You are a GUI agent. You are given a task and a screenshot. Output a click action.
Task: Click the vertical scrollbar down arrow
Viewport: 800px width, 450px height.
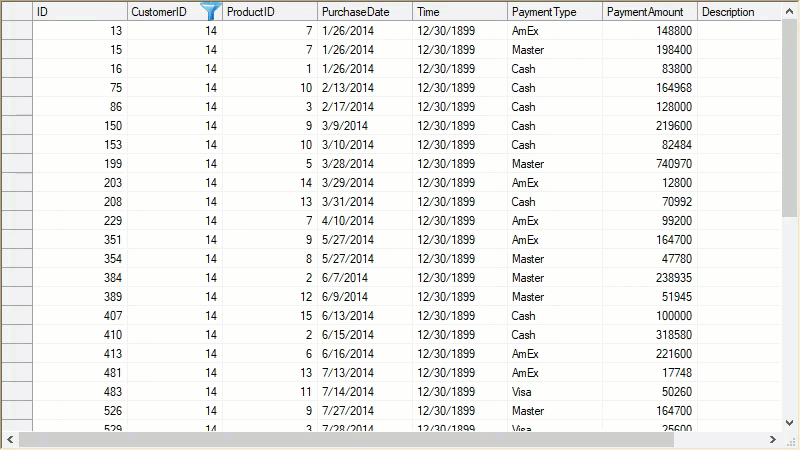[789, 422]
